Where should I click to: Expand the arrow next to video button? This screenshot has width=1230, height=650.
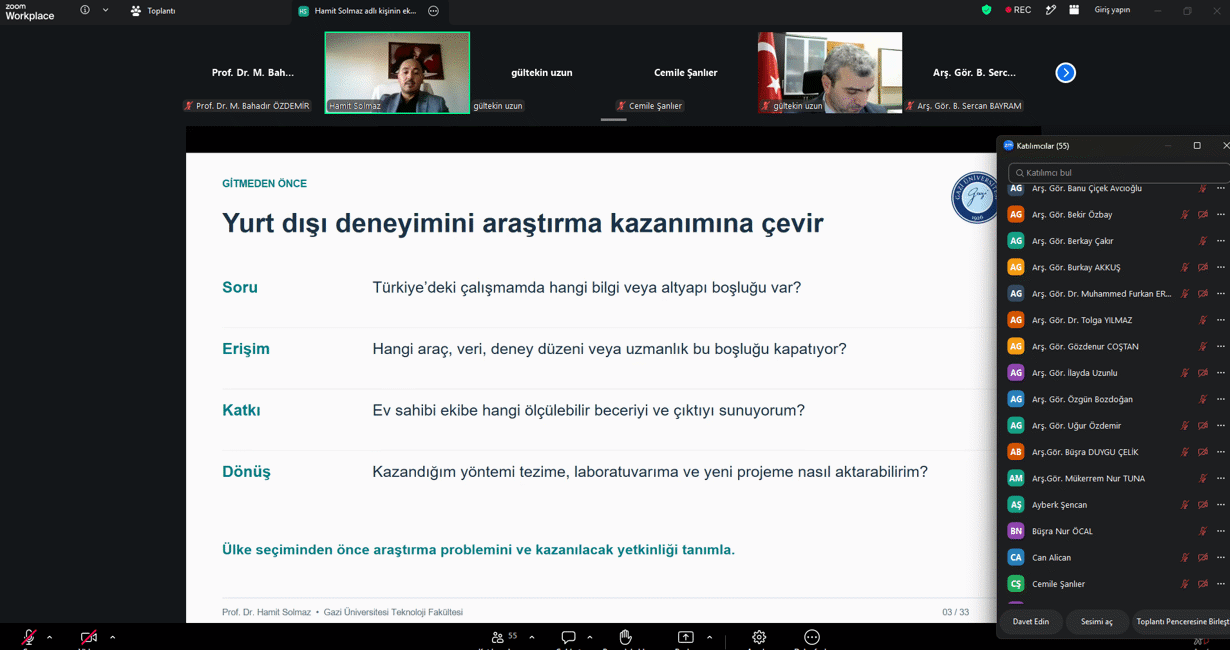click(x=112, y=637)
